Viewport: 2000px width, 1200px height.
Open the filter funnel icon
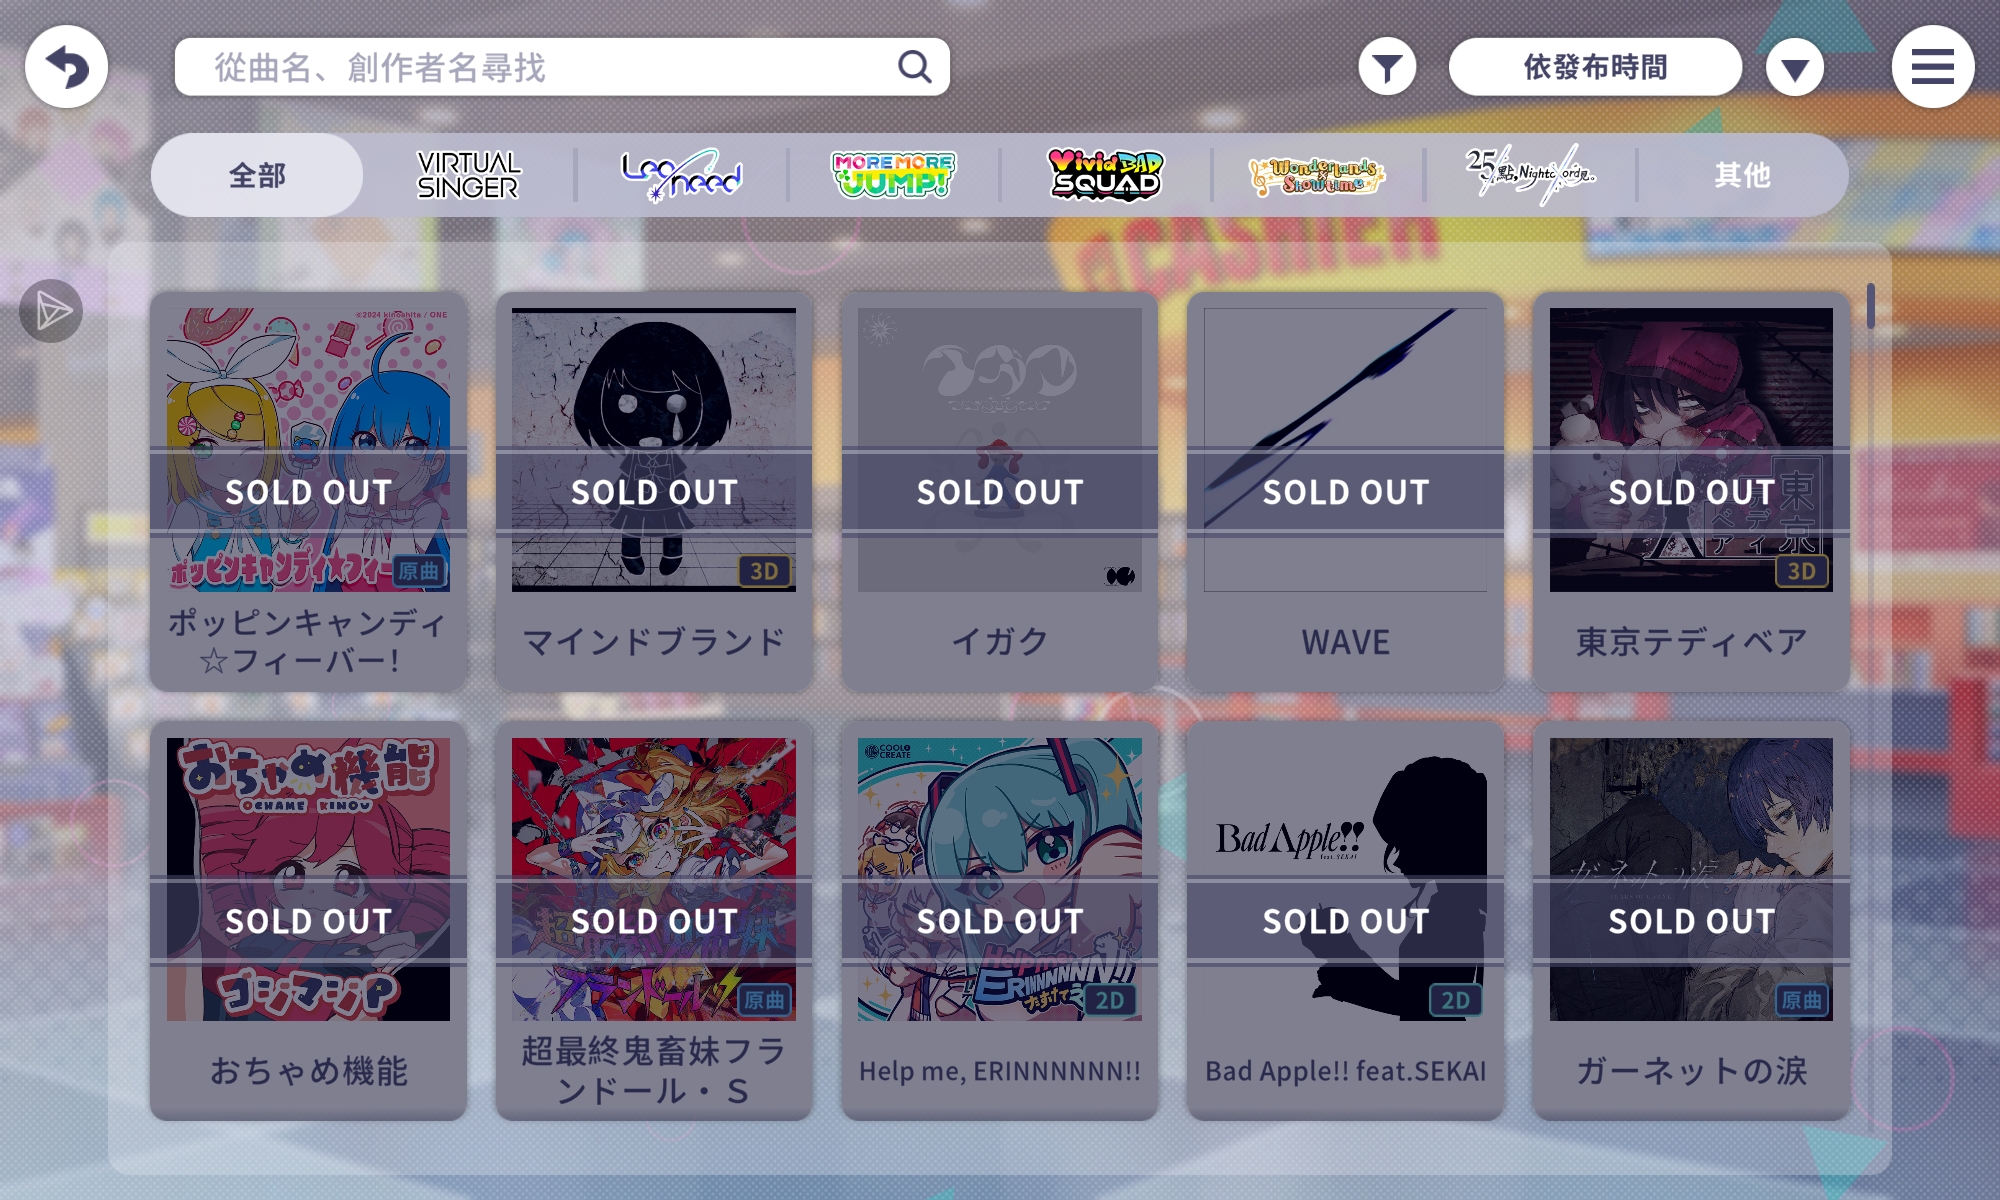1387,67
